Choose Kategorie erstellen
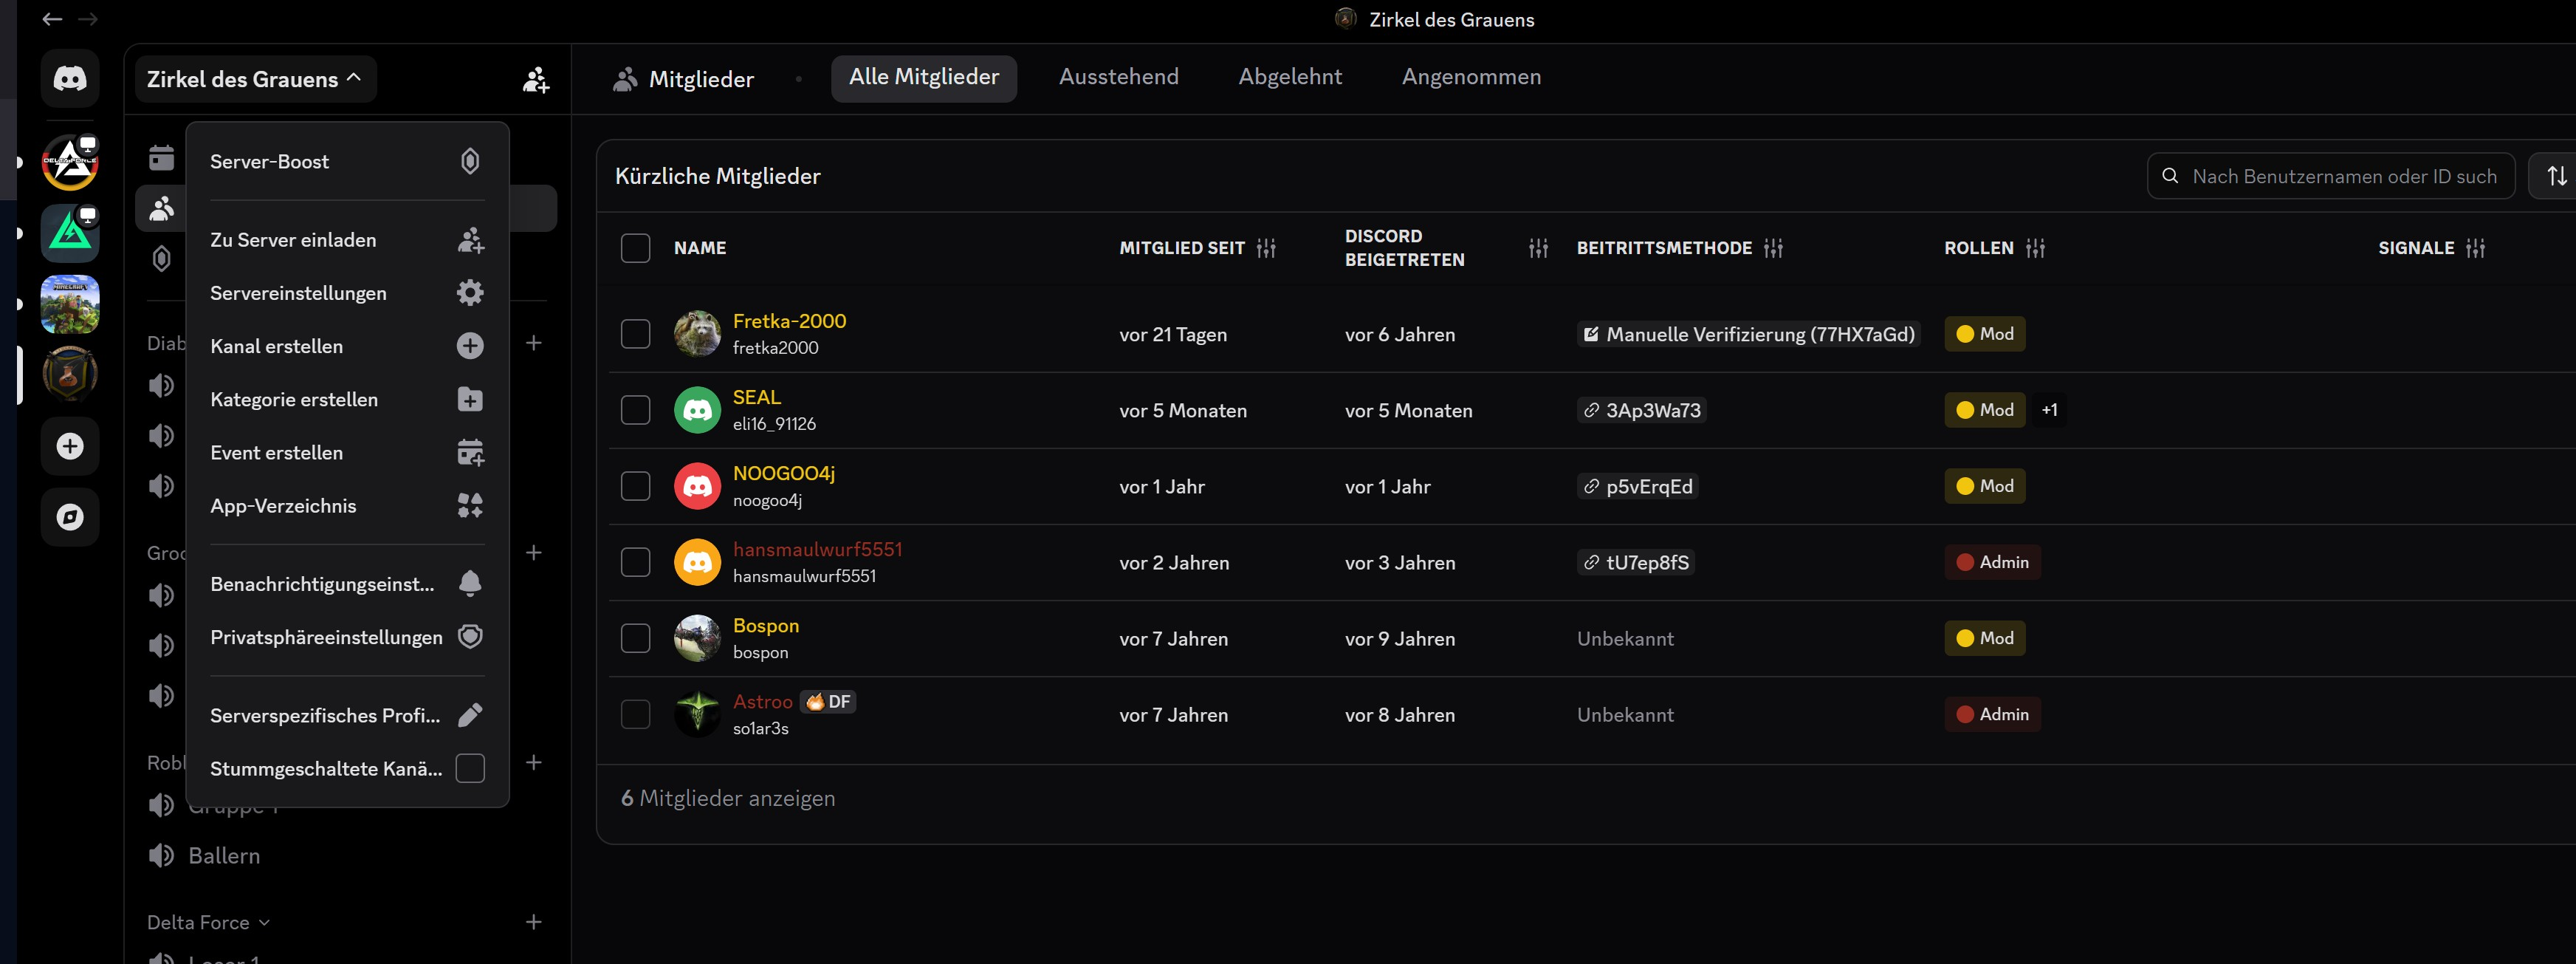Screen dimensions: 2576x964 point(347,399)
